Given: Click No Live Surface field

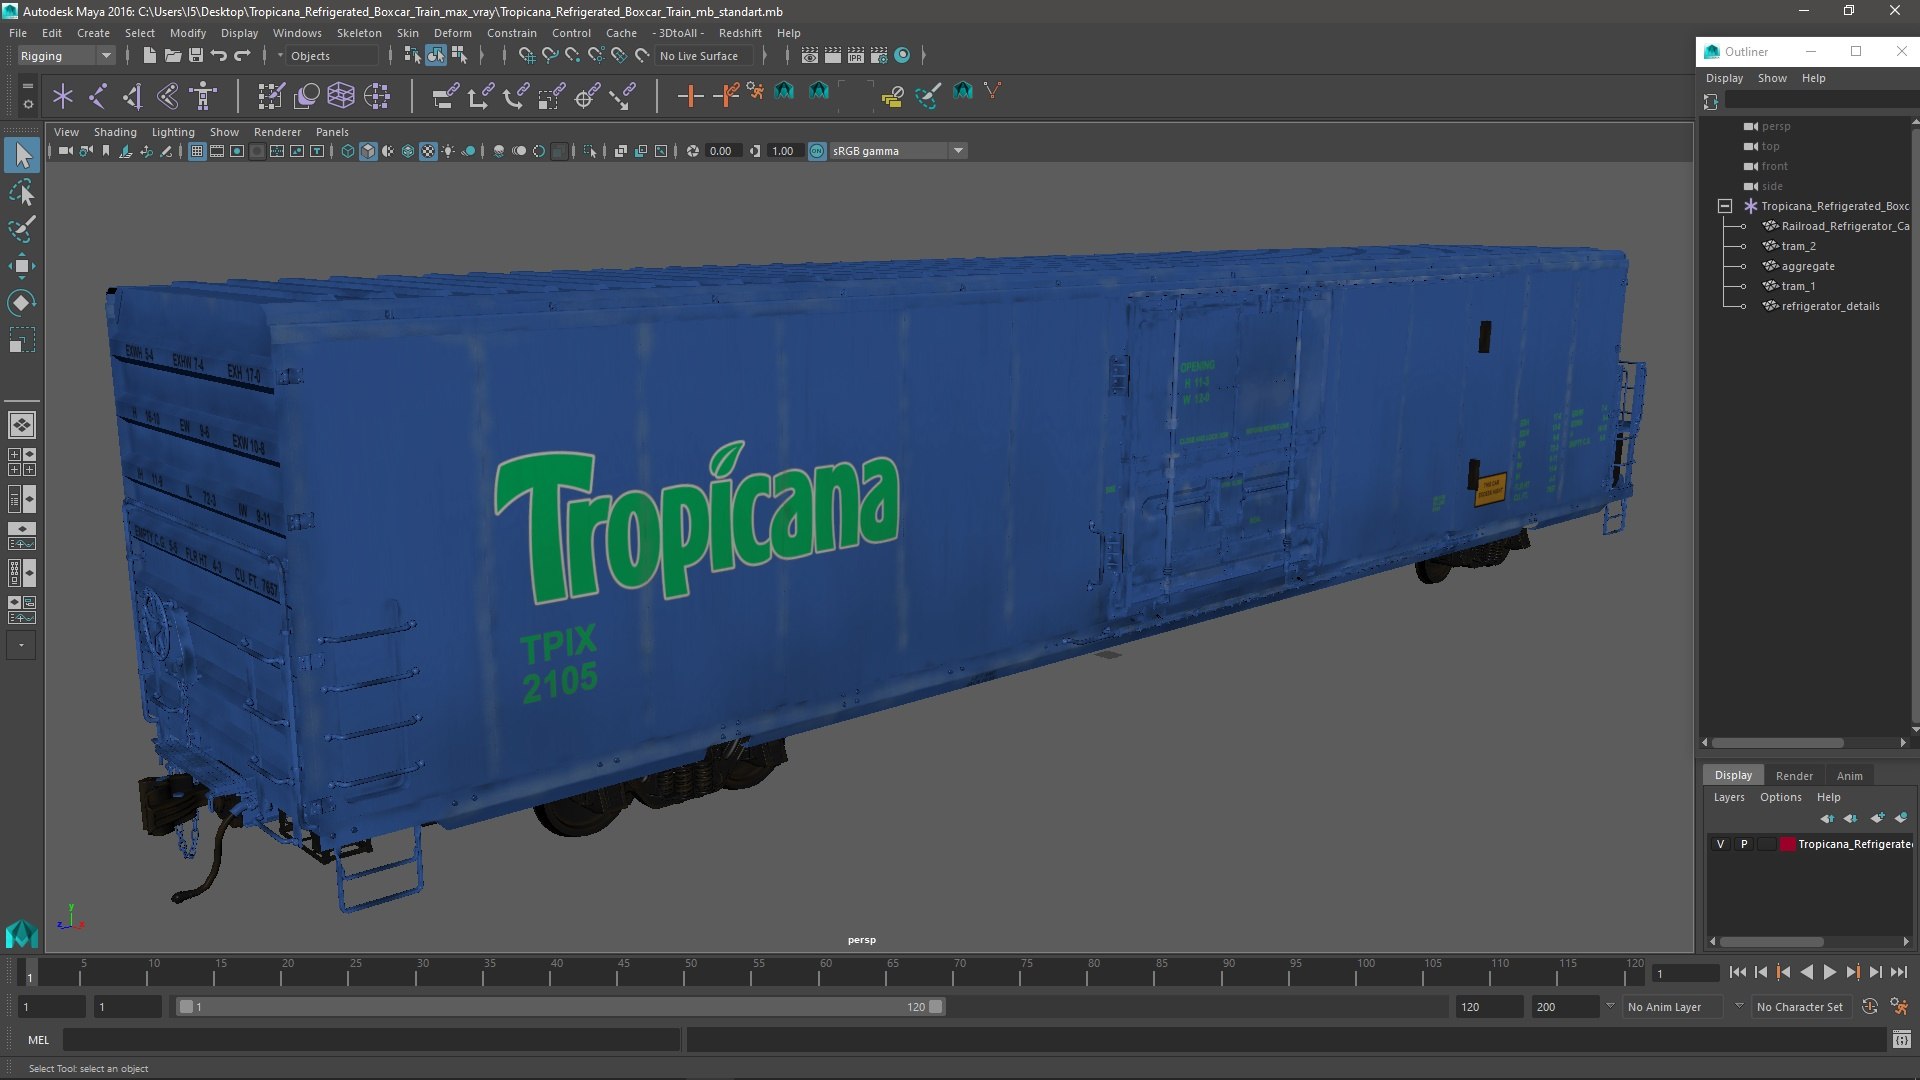Looking at the screenshot, I should (x=705, y=56).
